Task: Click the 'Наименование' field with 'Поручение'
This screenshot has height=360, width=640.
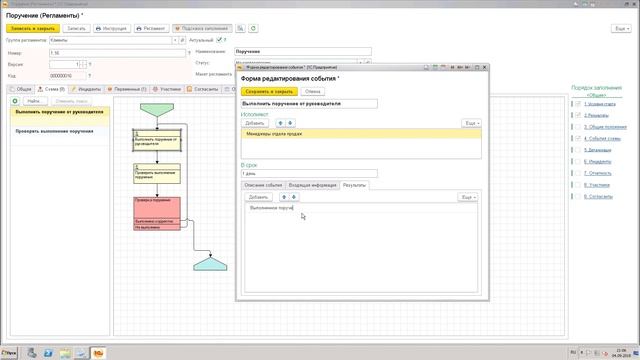Action: [303, 51]
